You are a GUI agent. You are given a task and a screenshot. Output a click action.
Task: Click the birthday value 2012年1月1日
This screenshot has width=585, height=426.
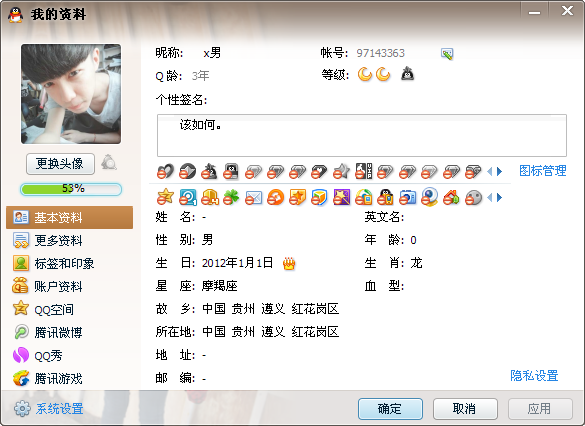(x=237, y=263)
